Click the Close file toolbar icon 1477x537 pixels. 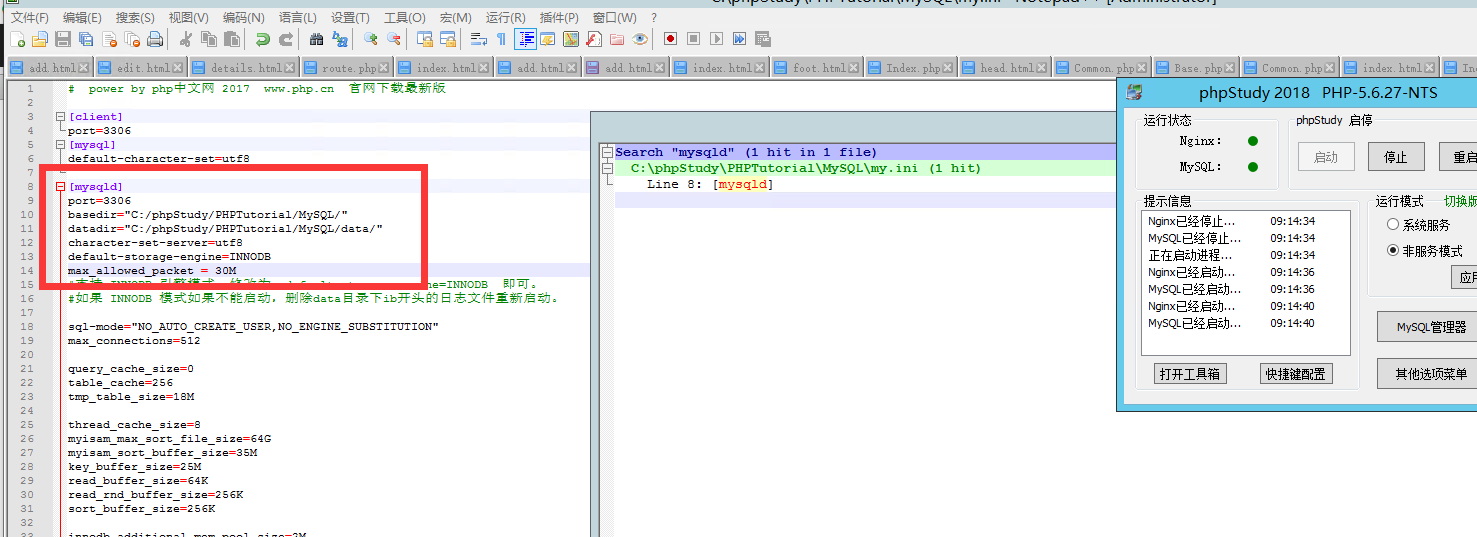coord(109,39)
